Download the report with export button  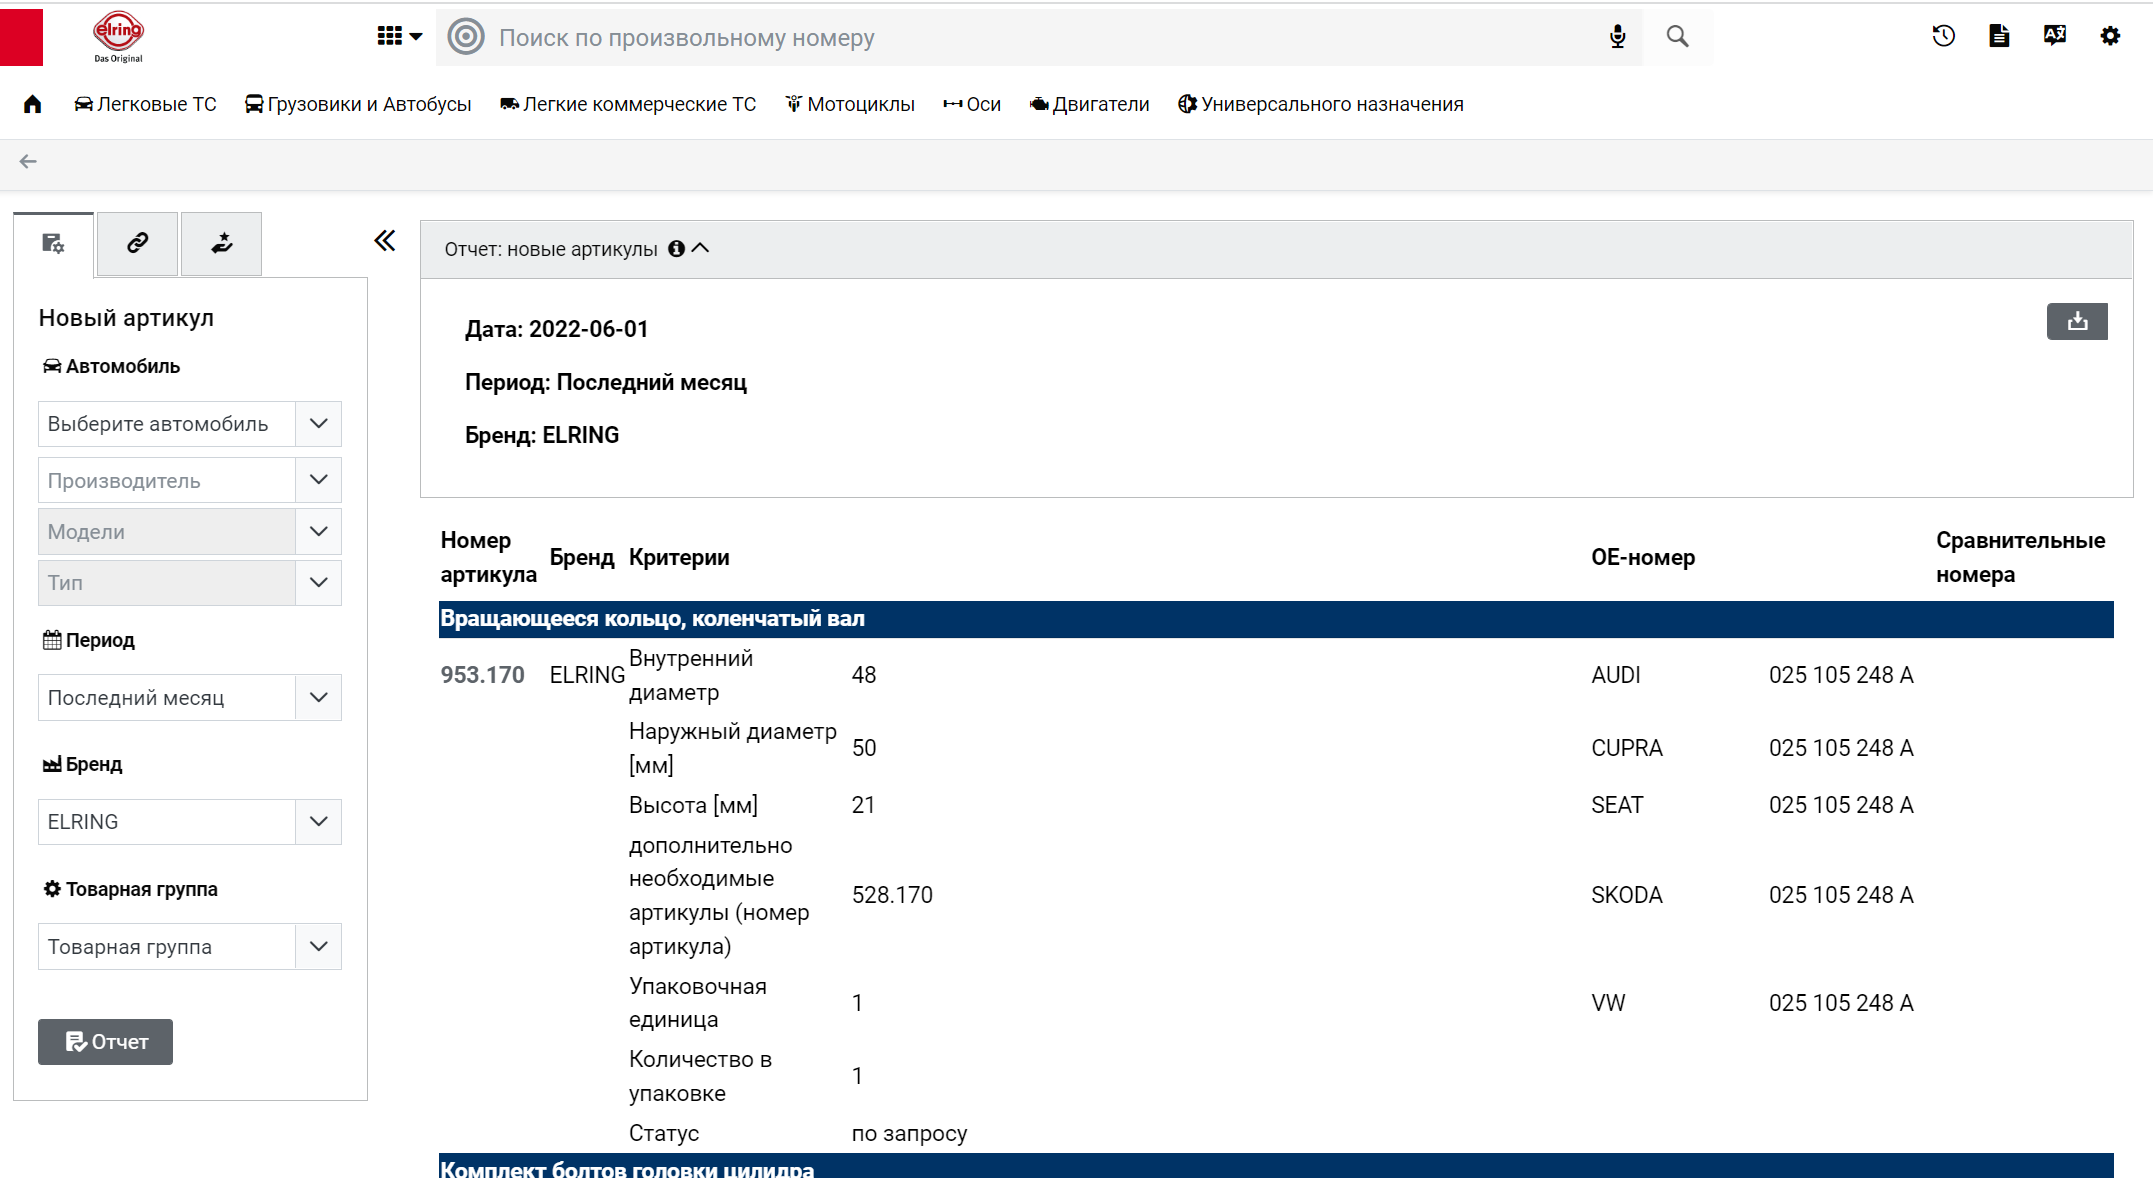click(x=2077, y=321)
